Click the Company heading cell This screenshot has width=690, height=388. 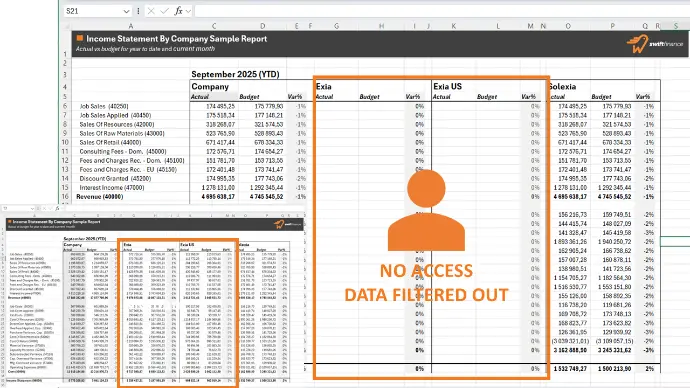click(210, 87)
